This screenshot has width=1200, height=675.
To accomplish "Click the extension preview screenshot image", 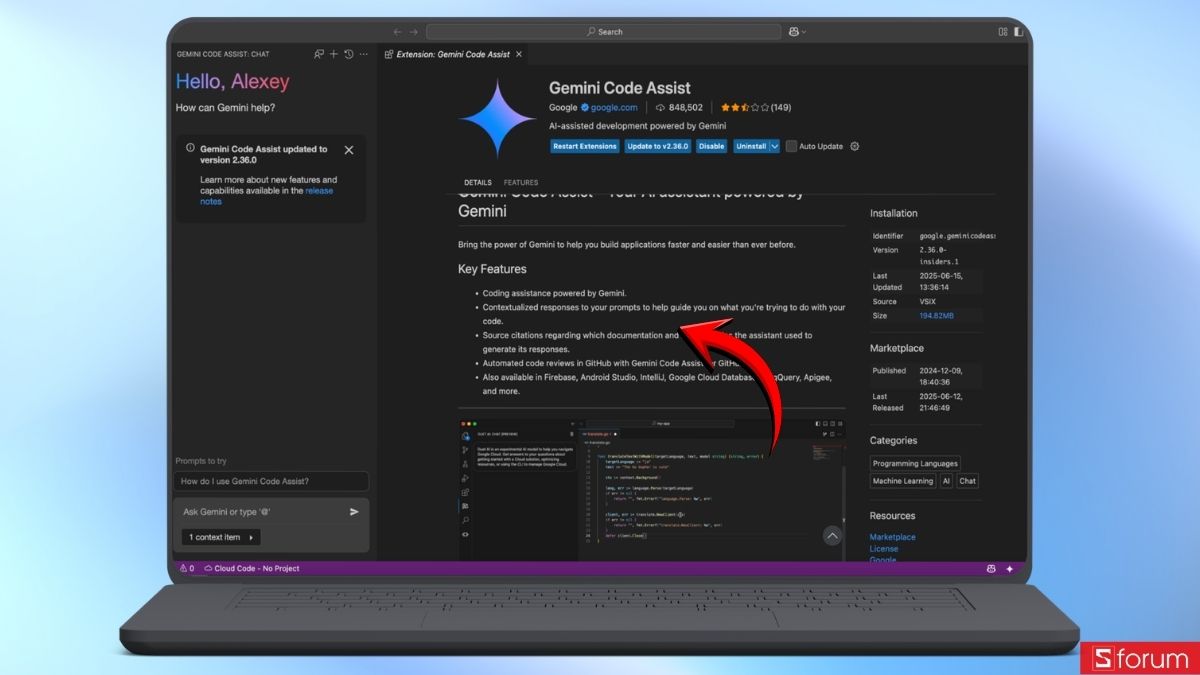I will tap(652, 490).
